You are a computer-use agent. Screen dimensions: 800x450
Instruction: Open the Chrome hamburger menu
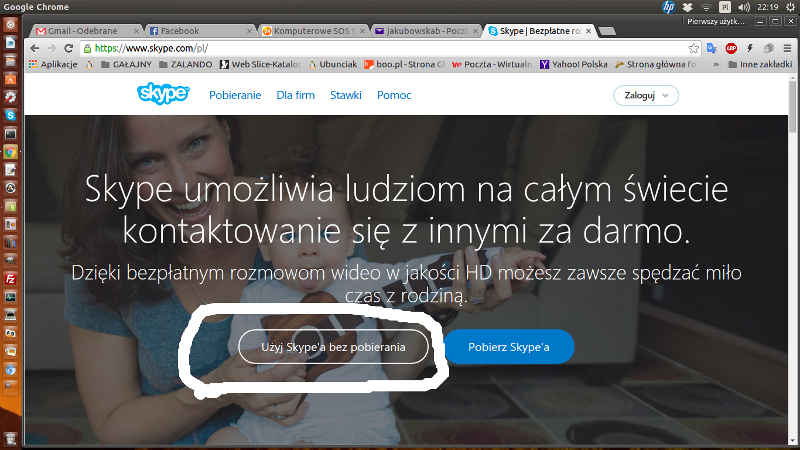[788, 48]
